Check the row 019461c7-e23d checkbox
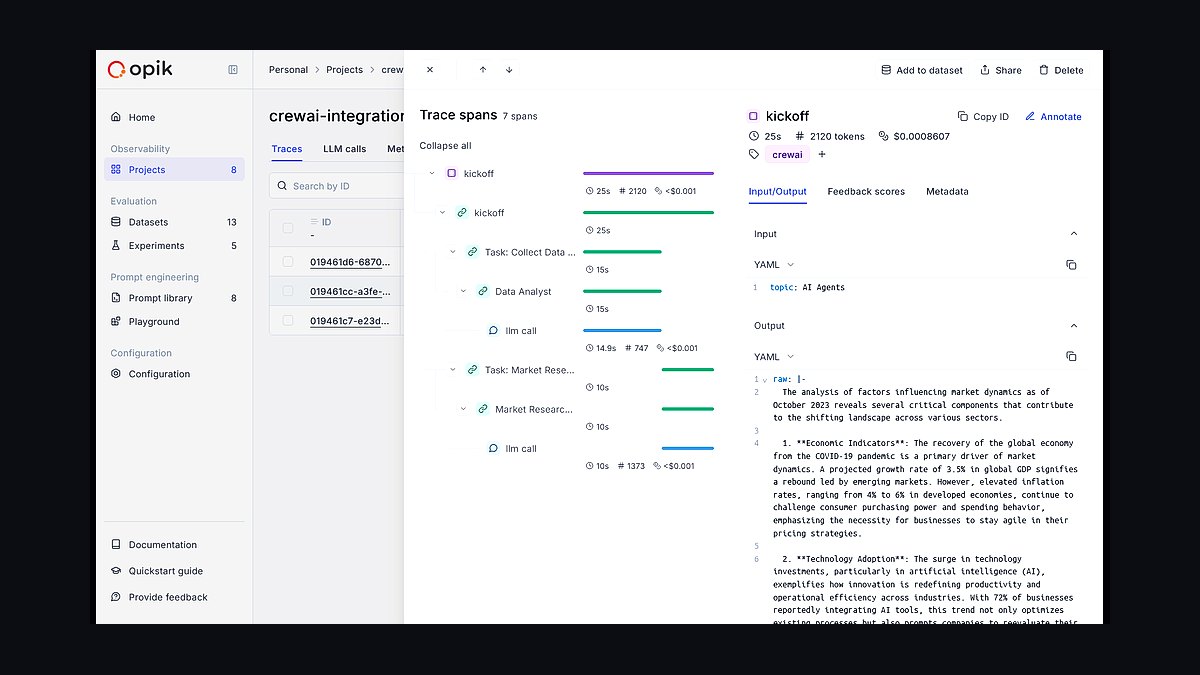The image size is (1200, 675). (x=288, y=321)
